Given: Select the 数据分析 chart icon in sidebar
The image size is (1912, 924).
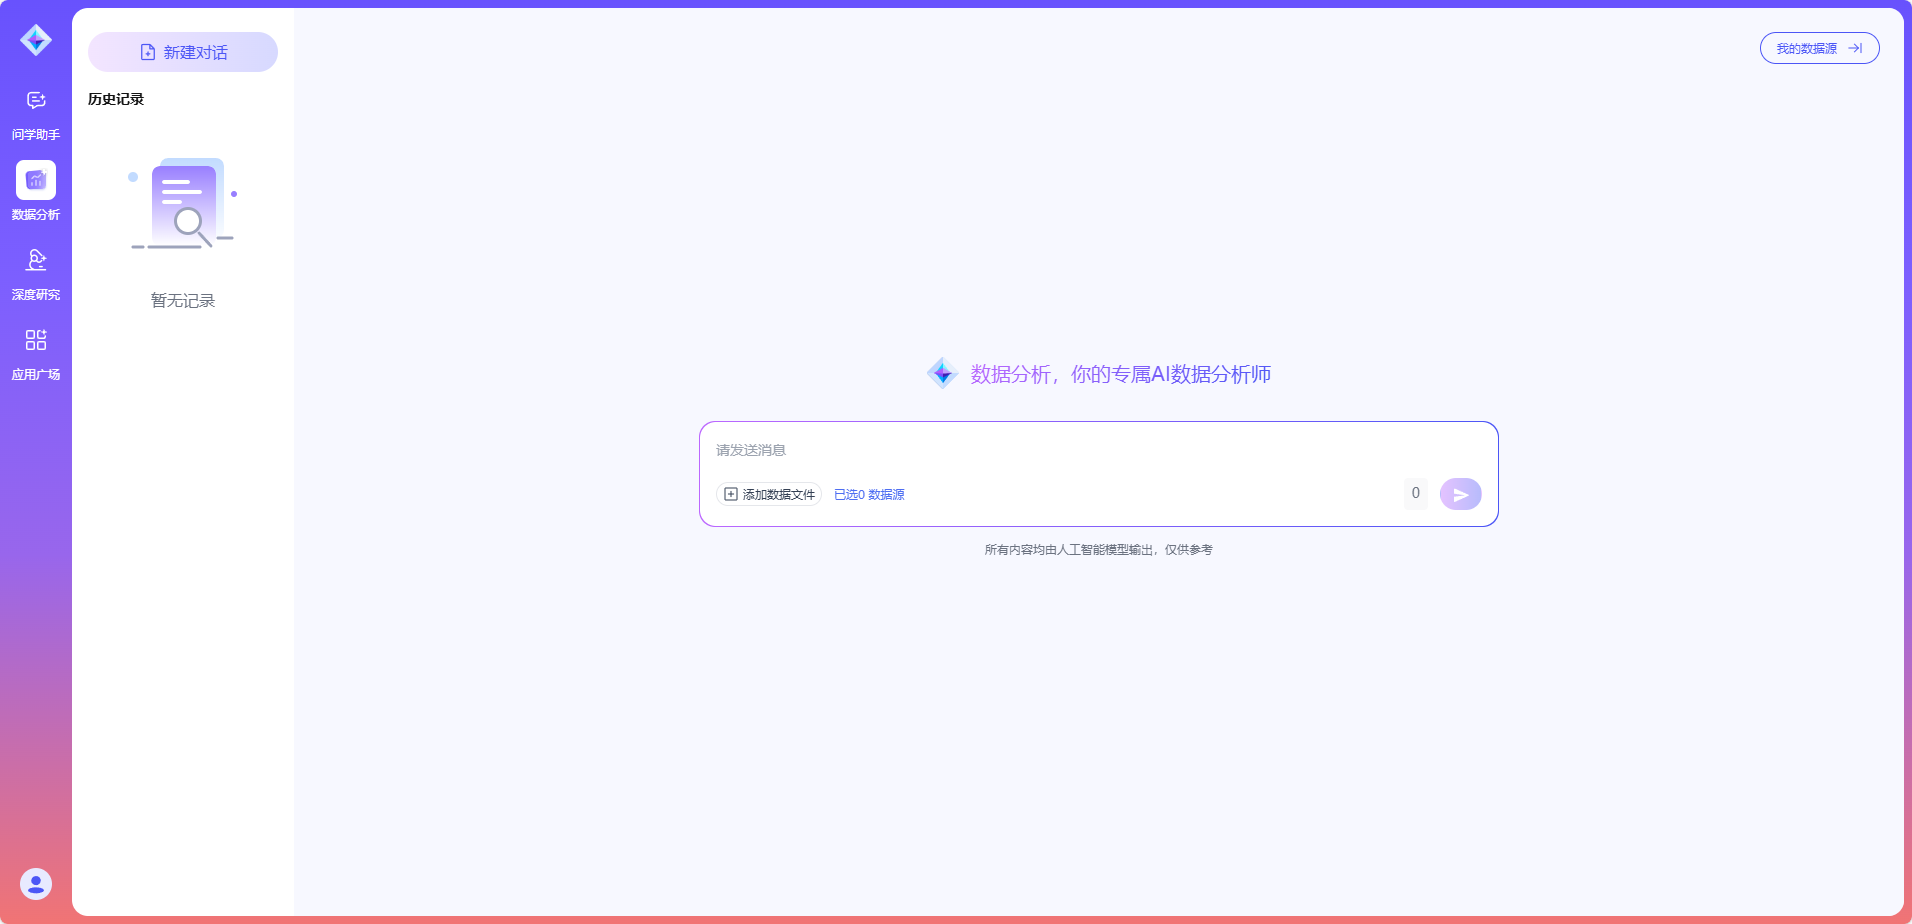Looking at the screenshot, I should pyautogui.click(x=36, y=181).
